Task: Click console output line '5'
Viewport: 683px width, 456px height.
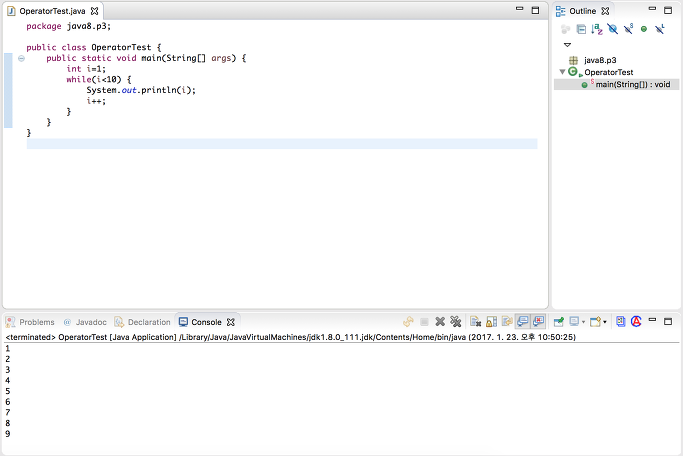Action: click(x=7, y=391)
